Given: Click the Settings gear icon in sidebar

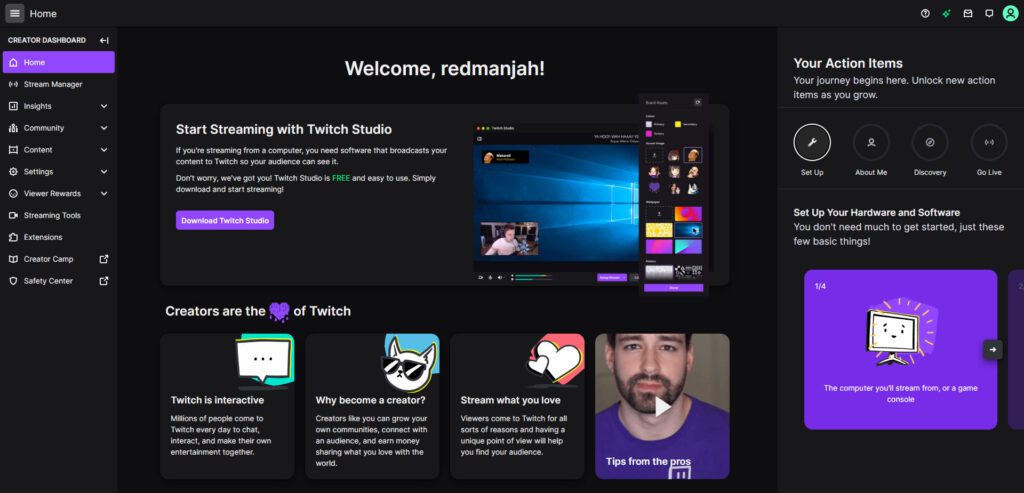Looking at the screenshot, I should [13, 172].
